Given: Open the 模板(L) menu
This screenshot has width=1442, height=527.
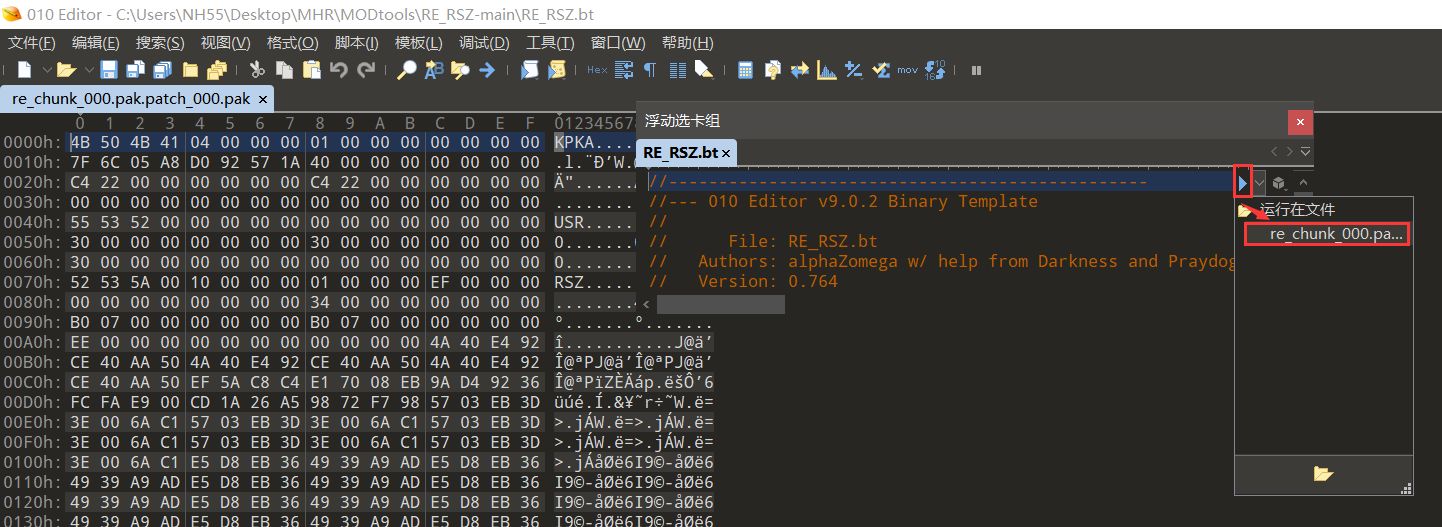Looking at the screenshot, I should tap(417, 43).
